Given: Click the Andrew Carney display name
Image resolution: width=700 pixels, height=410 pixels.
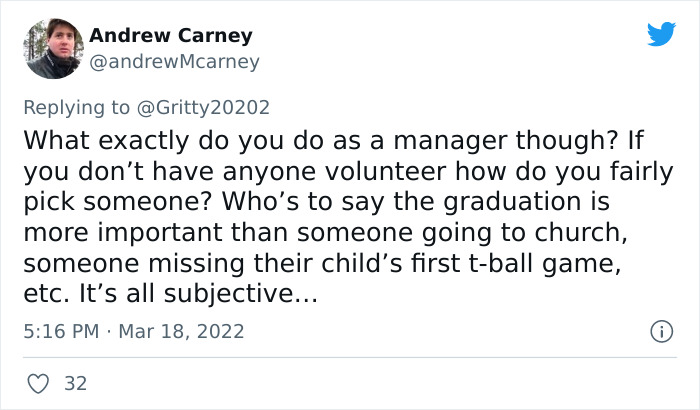Looking at the screenshot, I should pos(170,36).
